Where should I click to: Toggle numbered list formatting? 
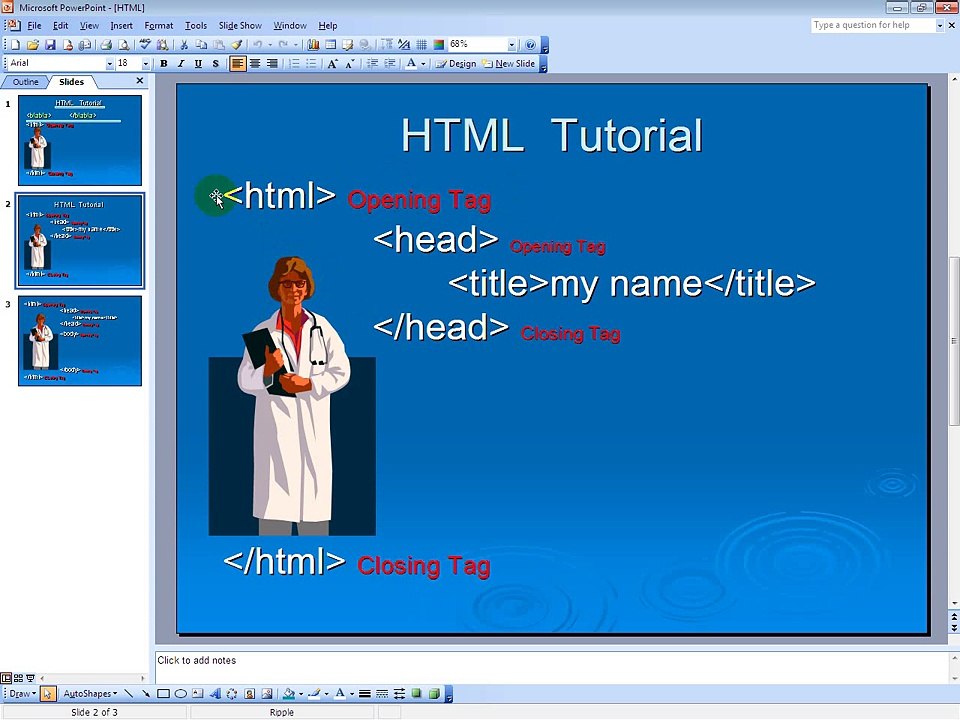tap(294, 64)
